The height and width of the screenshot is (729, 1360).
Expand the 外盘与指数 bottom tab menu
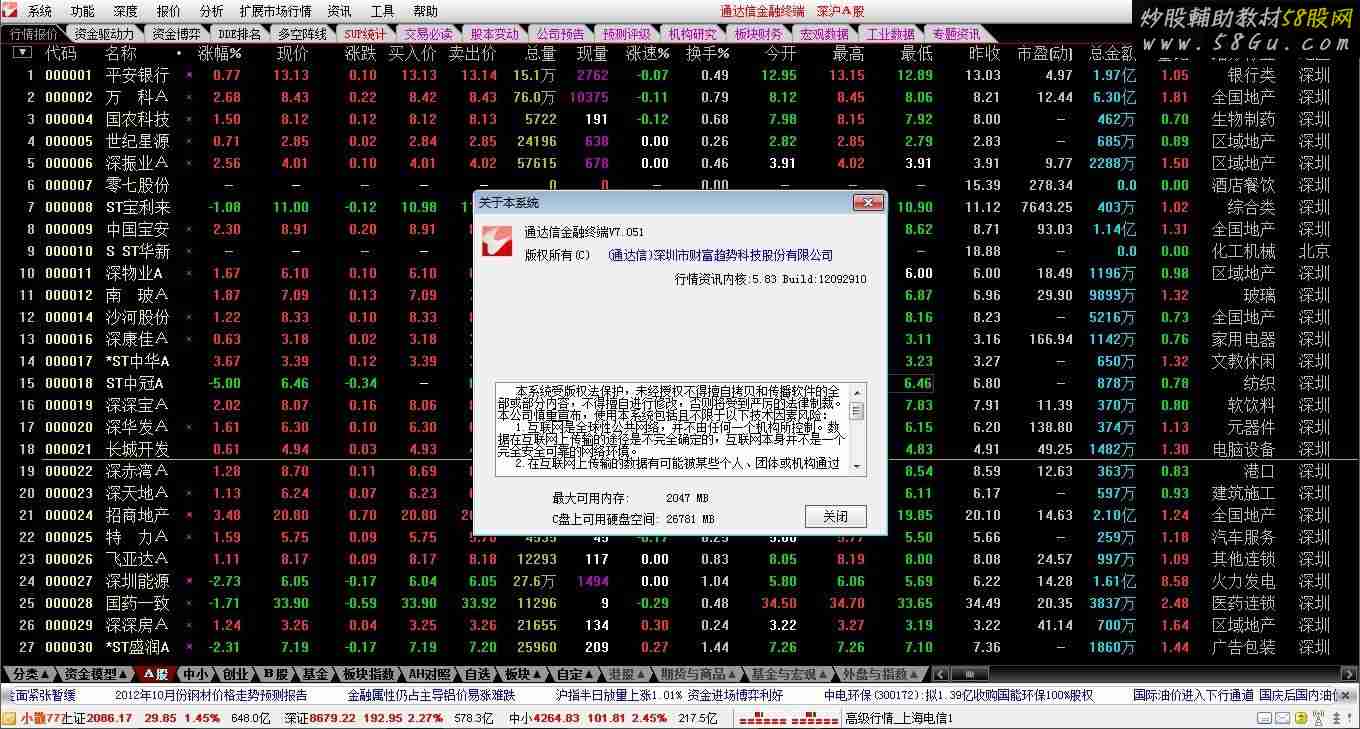880,674
